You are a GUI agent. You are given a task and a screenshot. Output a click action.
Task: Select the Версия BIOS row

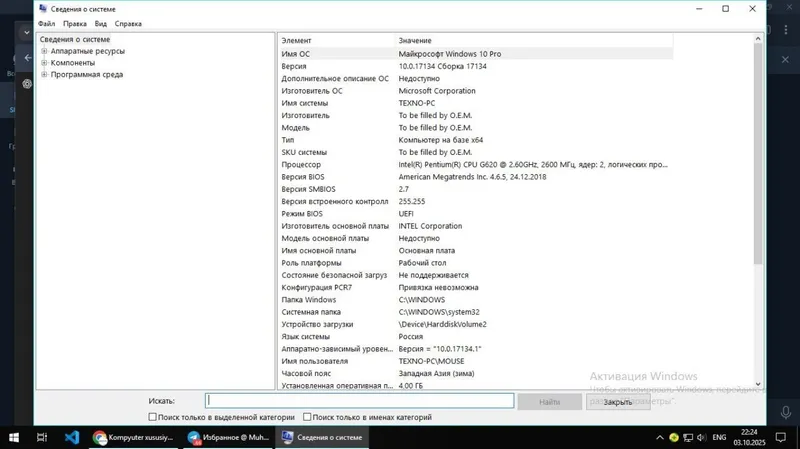(476, 177)
